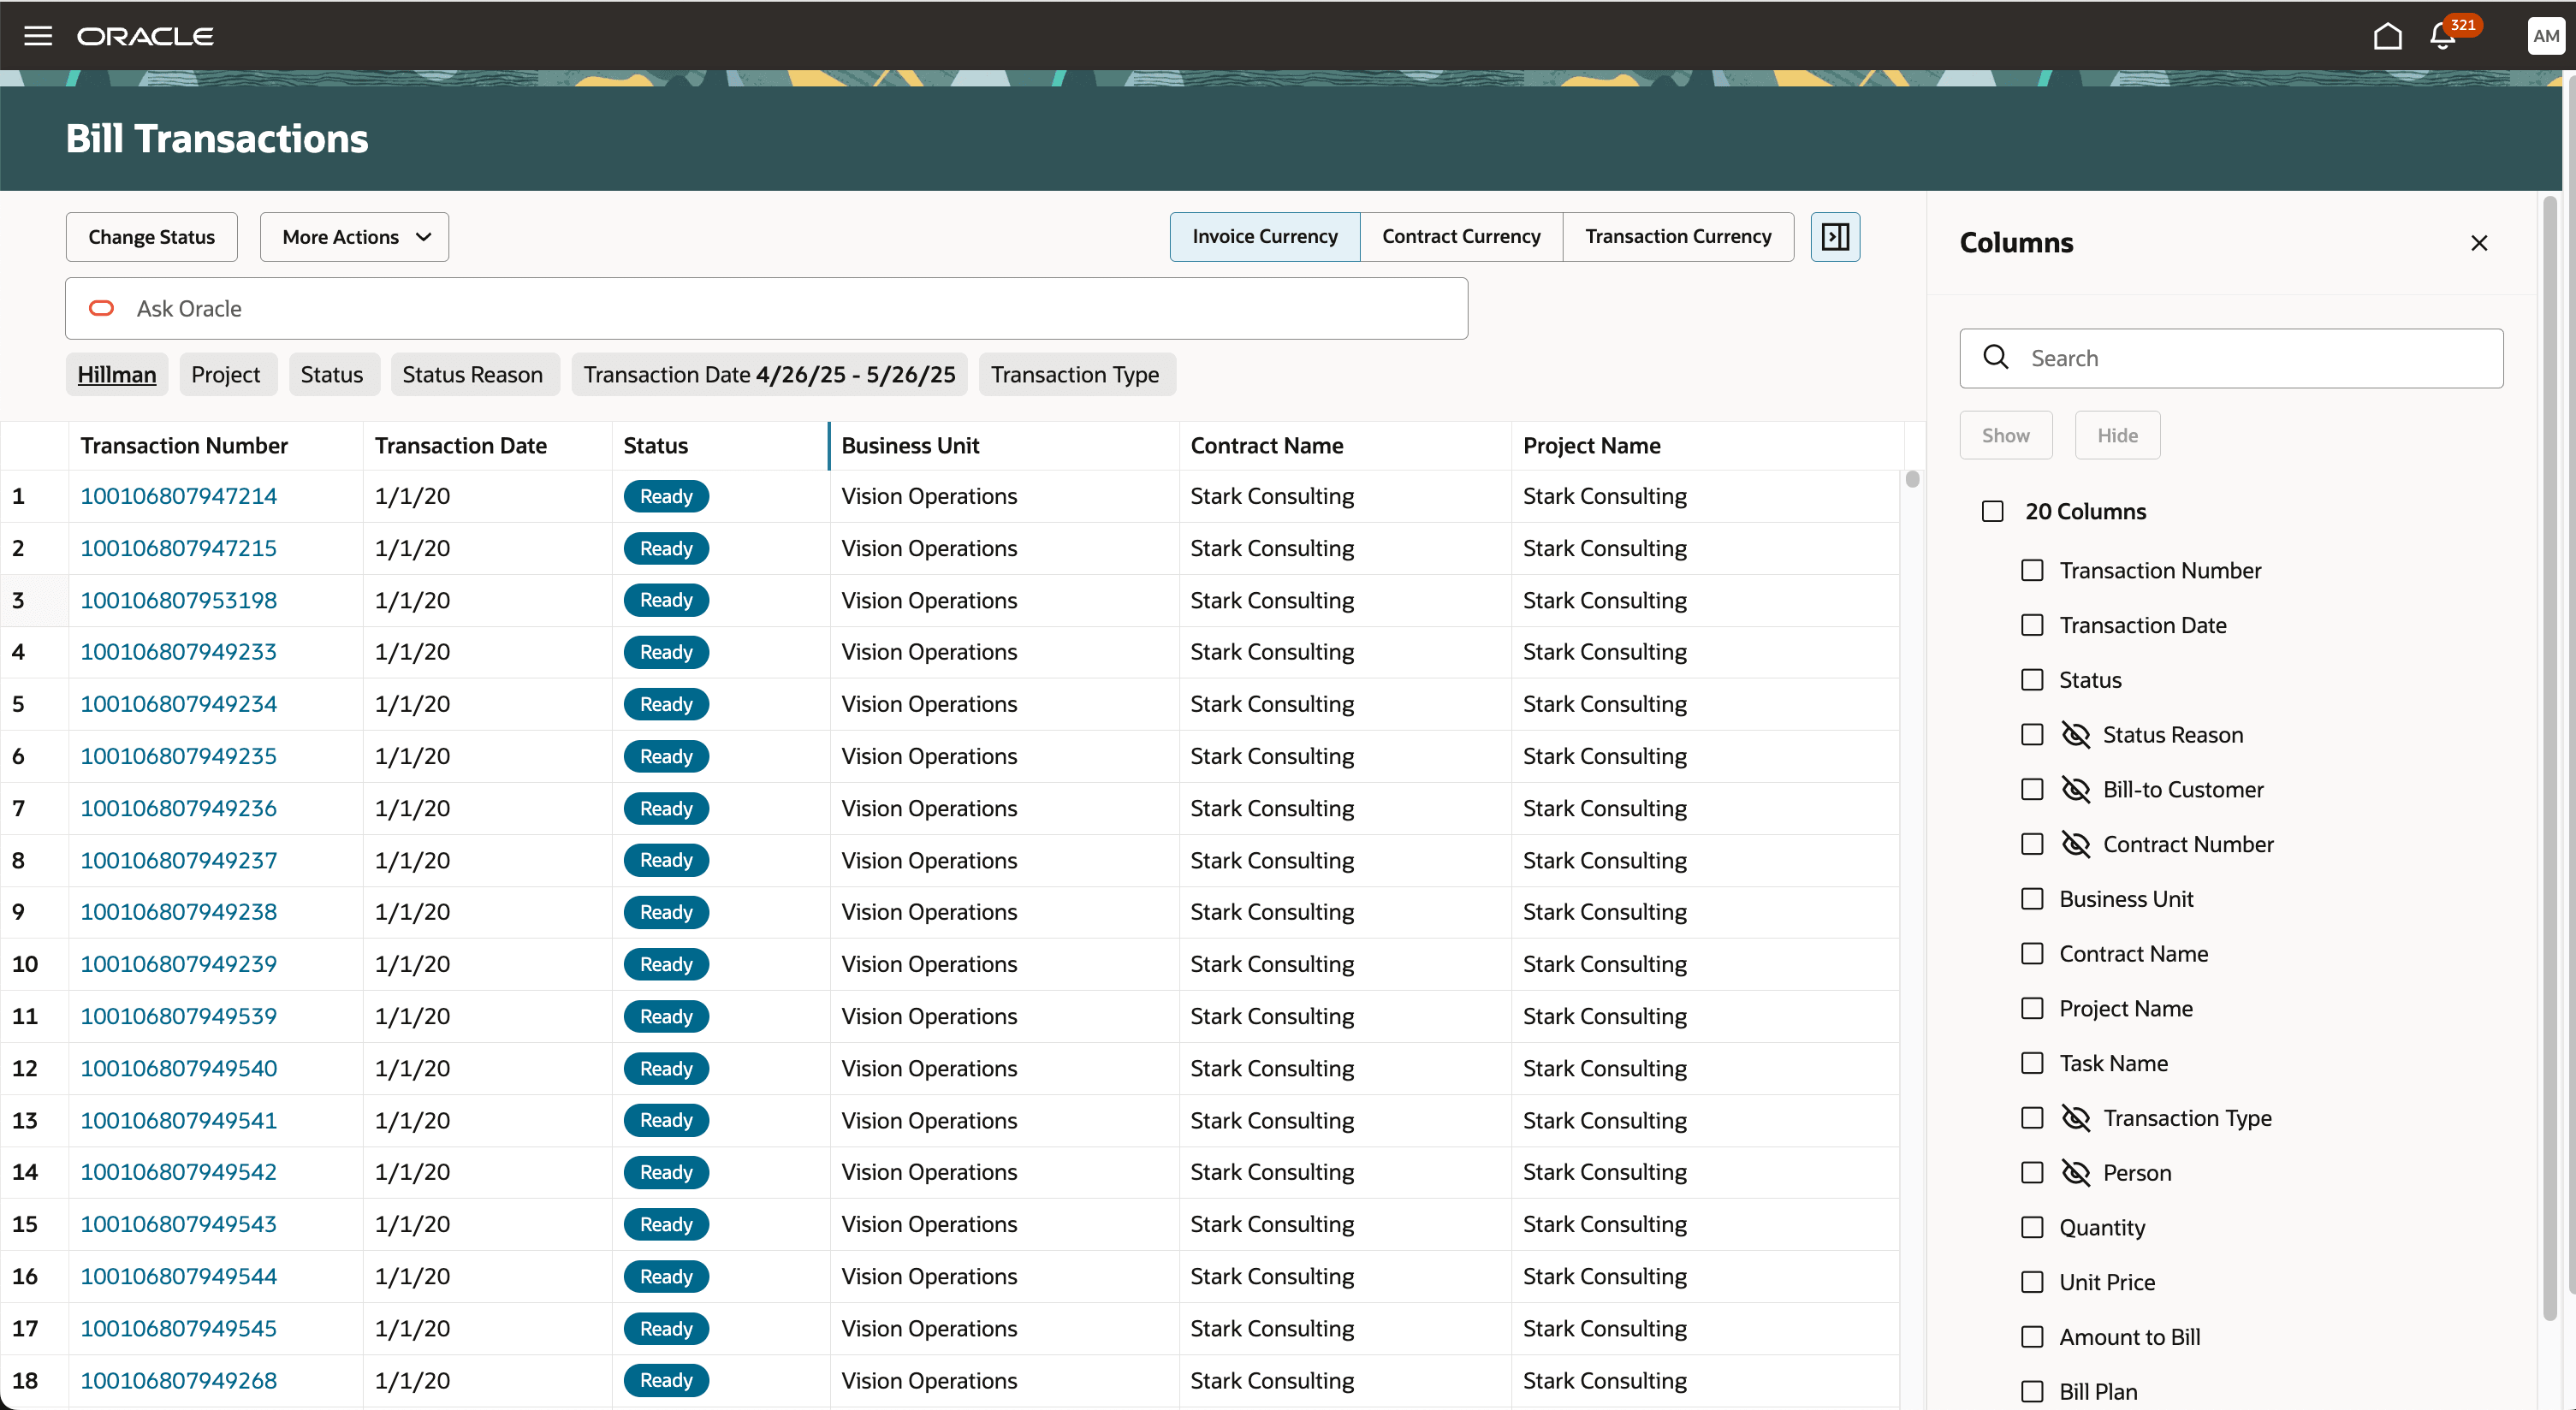This screenshot has width=2576, height=1410.
Task: Open transaction 100106807953198 link
Action: 178,600
